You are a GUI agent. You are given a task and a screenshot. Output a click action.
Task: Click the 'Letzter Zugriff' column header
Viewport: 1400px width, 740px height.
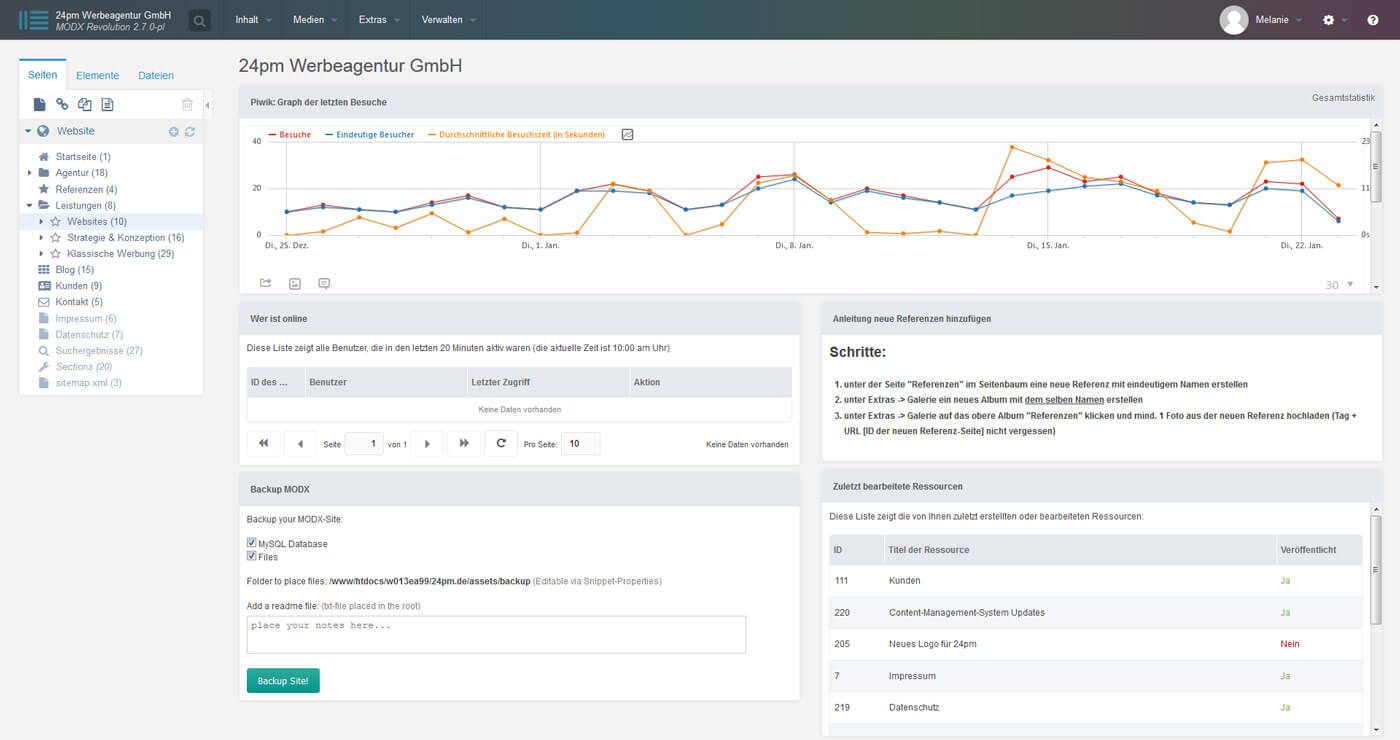pos(547,382)
